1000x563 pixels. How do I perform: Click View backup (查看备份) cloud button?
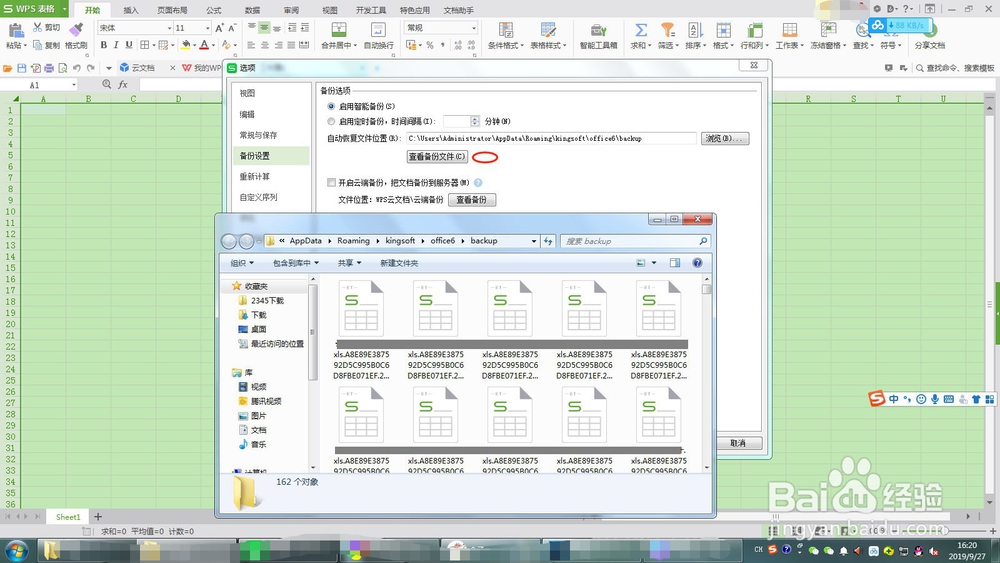point(472,200)
